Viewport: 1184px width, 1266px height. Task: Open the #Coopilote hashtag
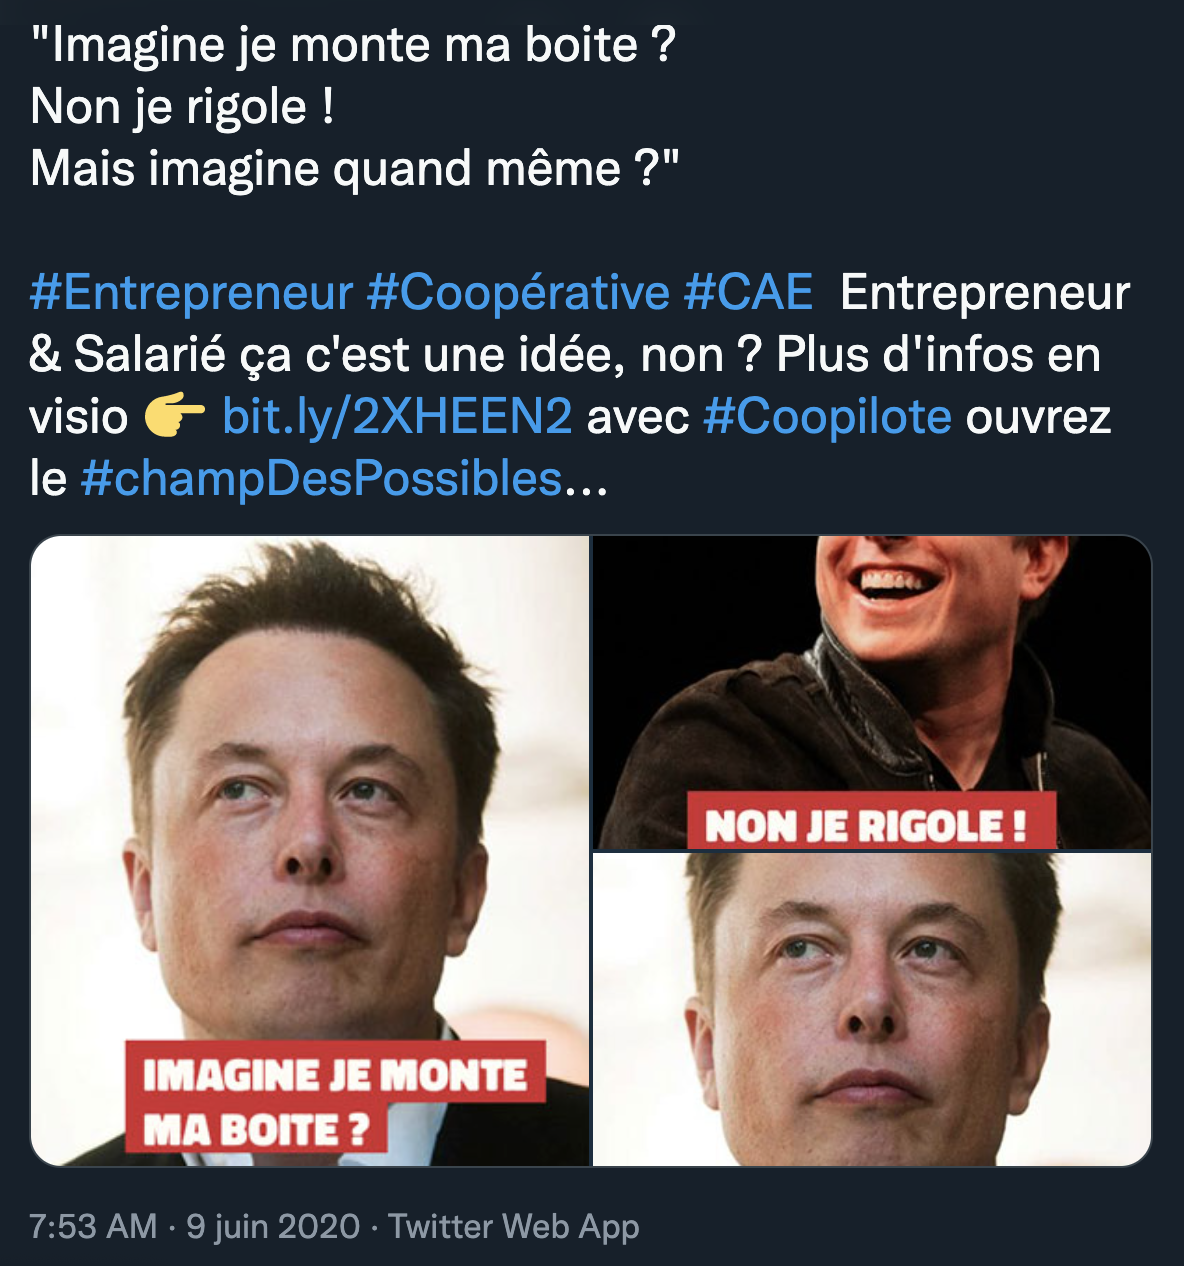point(827,417)
